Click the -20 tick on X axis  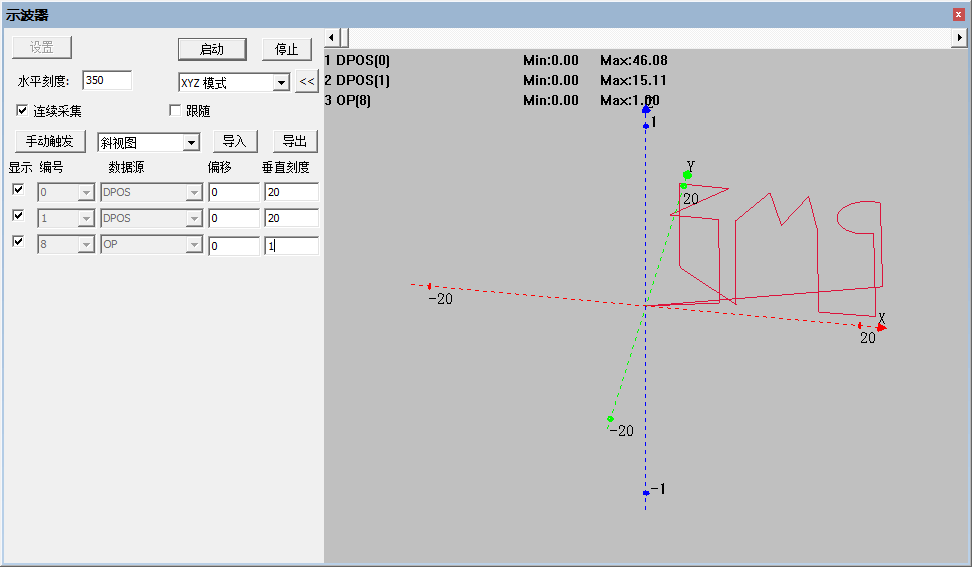point(430,286)
